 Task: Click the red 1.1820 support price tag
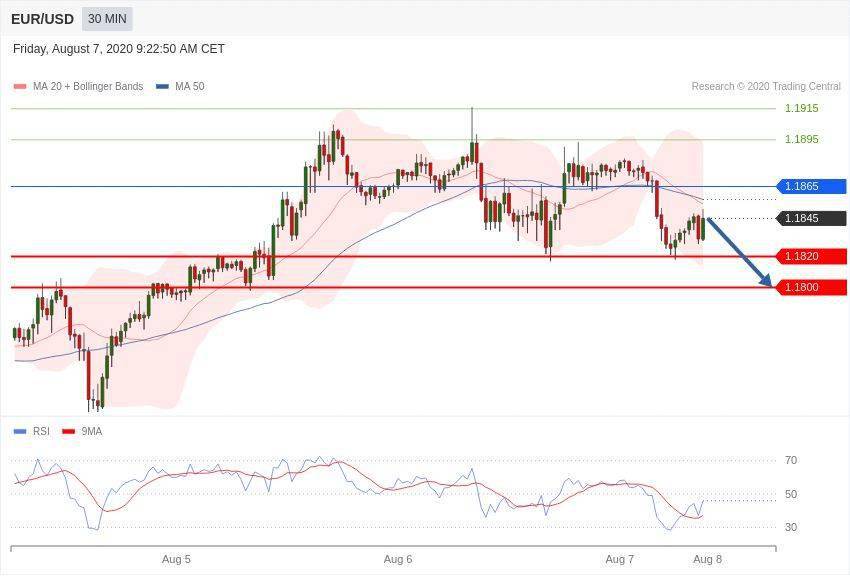(x=811, y=256)
